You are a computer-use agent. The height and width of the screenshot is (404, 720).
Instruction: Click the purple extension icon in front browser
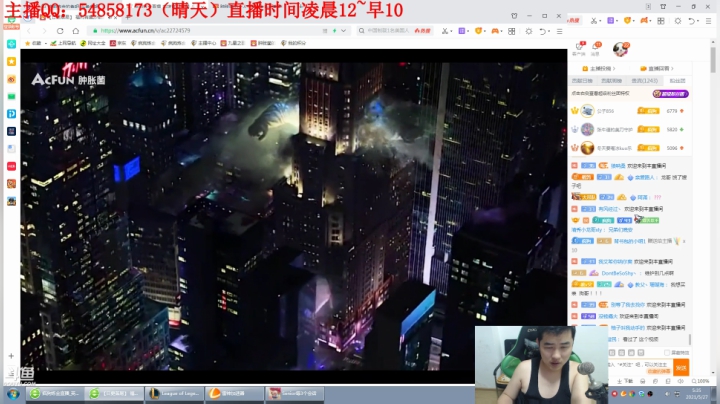pos(461,31)
